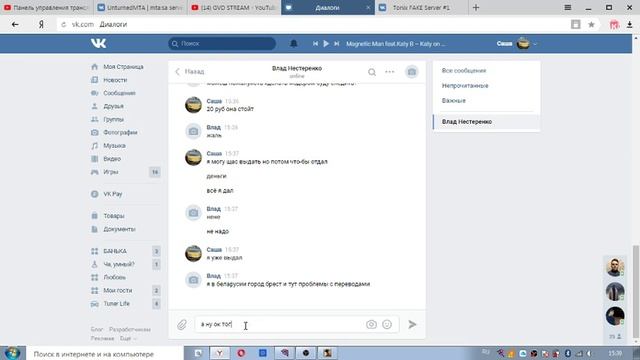640x360 pixels.
Task: Open the Yandex Я home button
Action: tap(41, 24)
